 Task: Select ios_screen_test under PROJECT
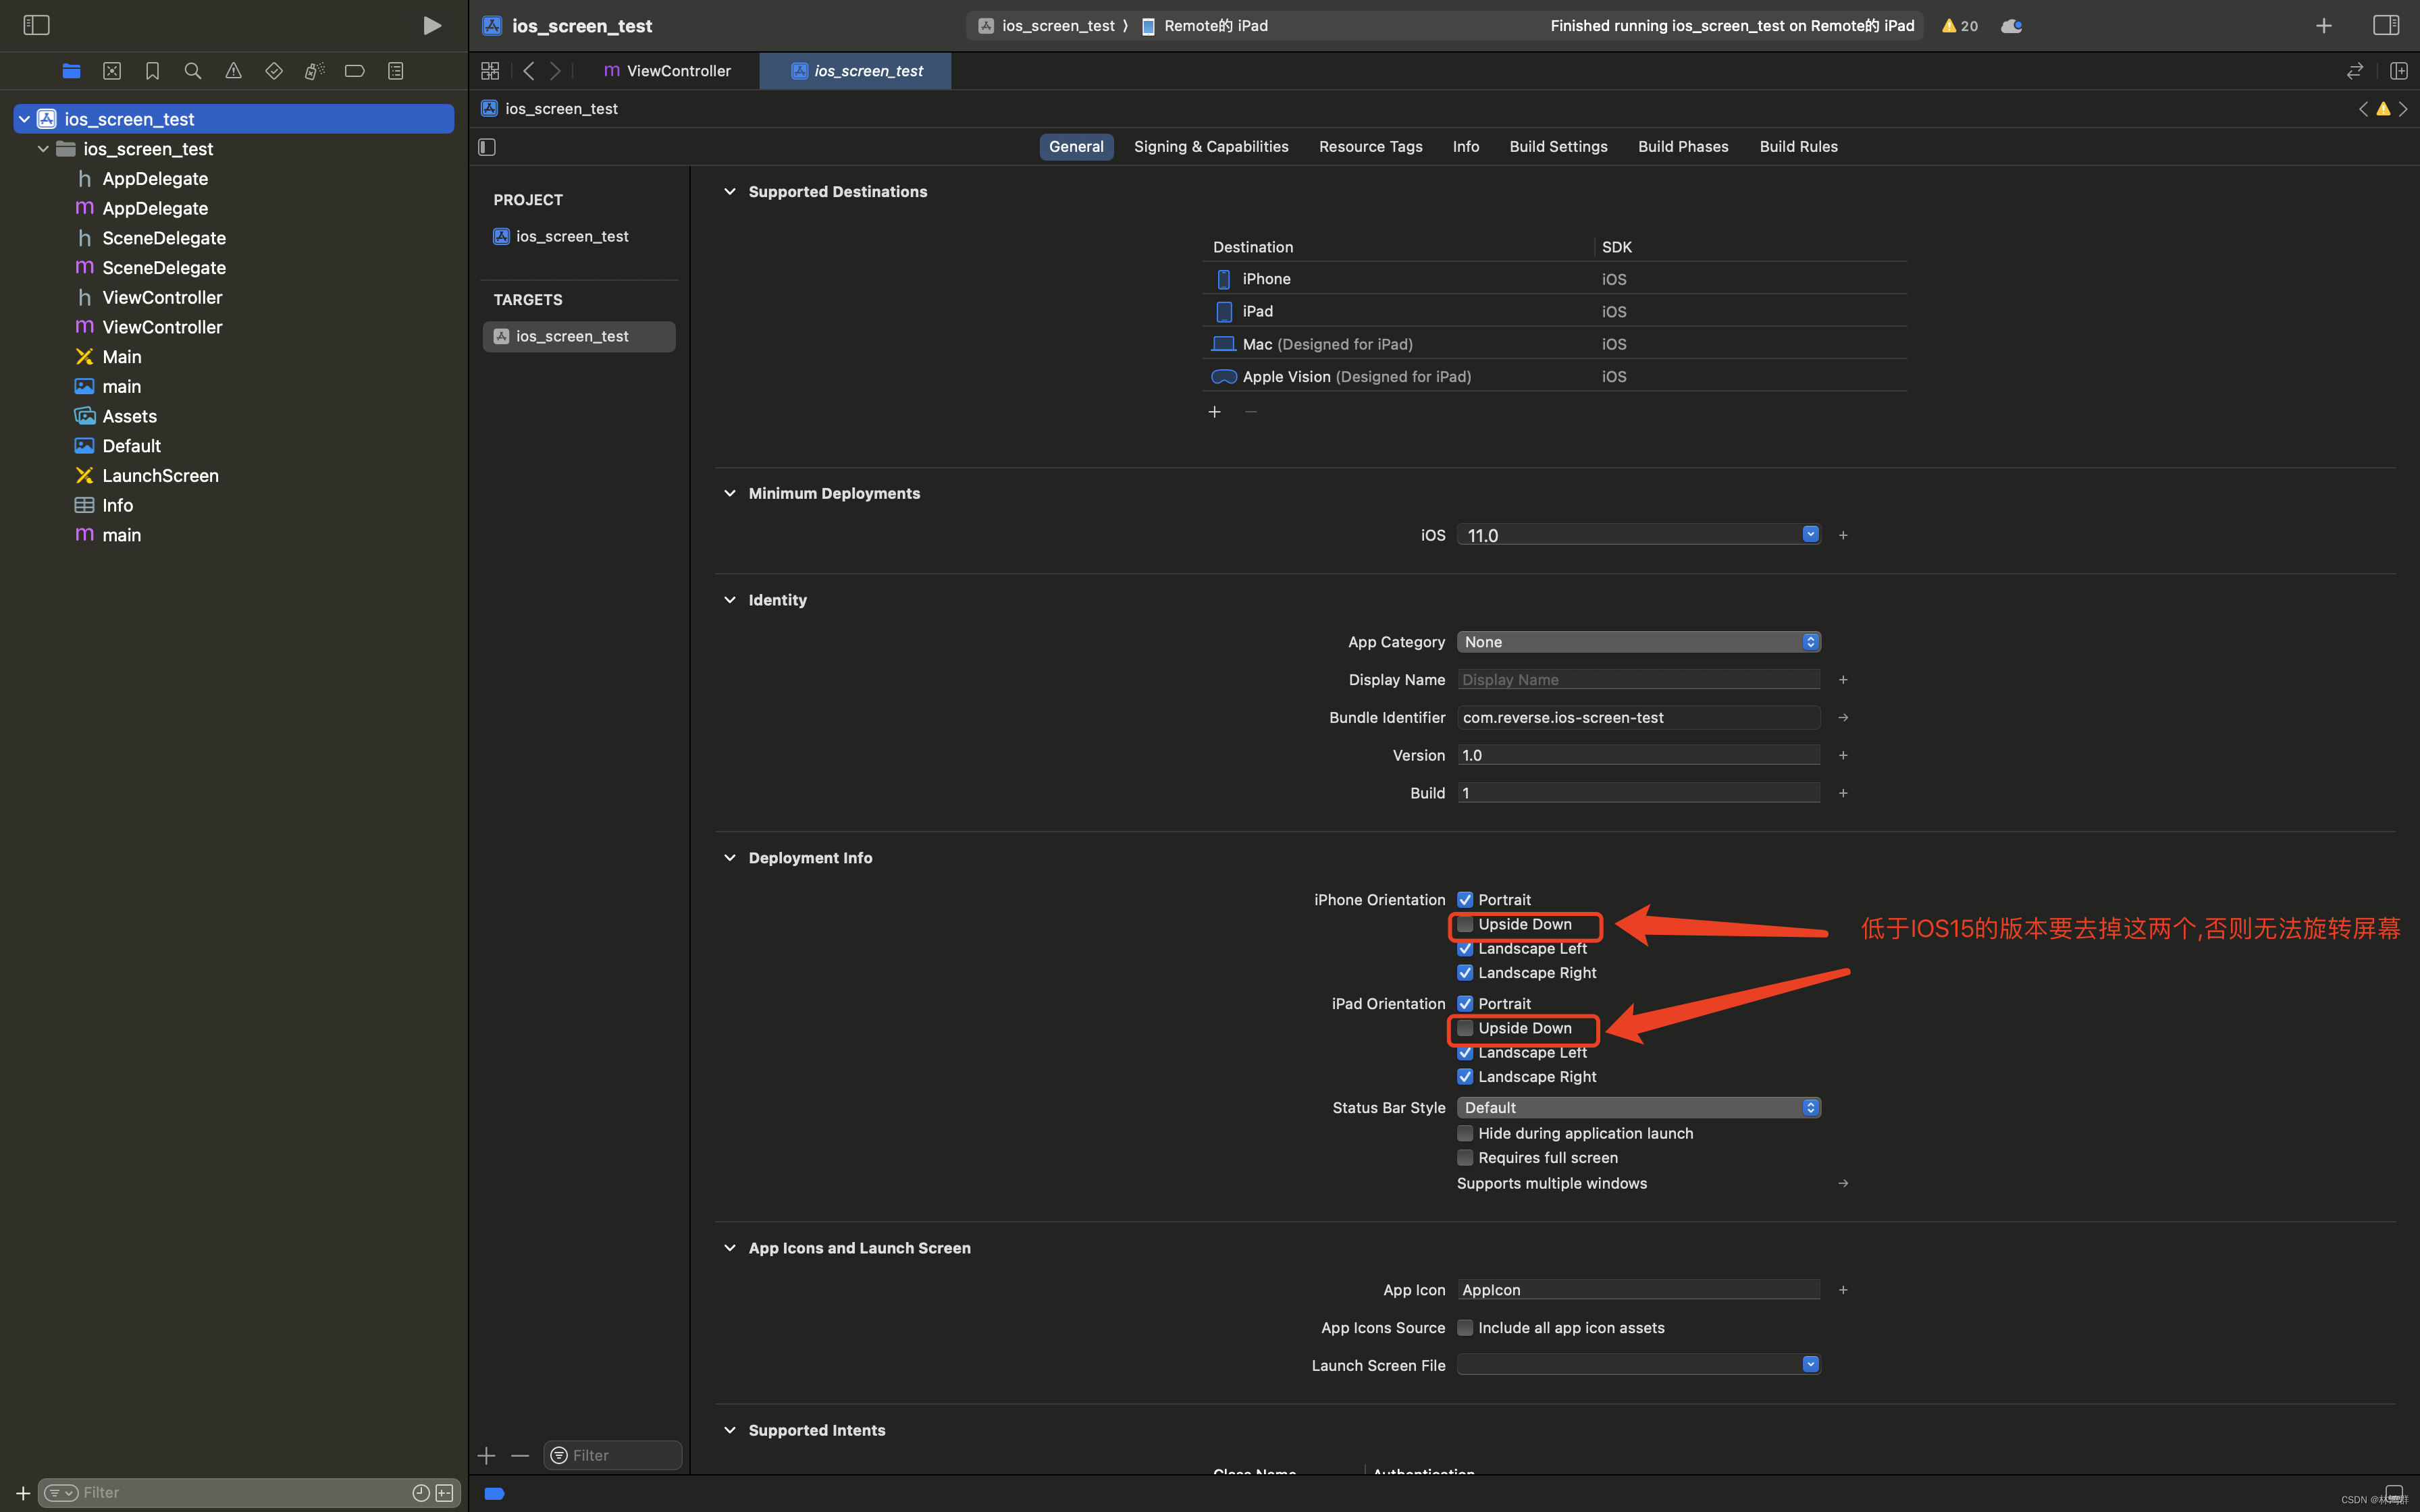point(572,237)
